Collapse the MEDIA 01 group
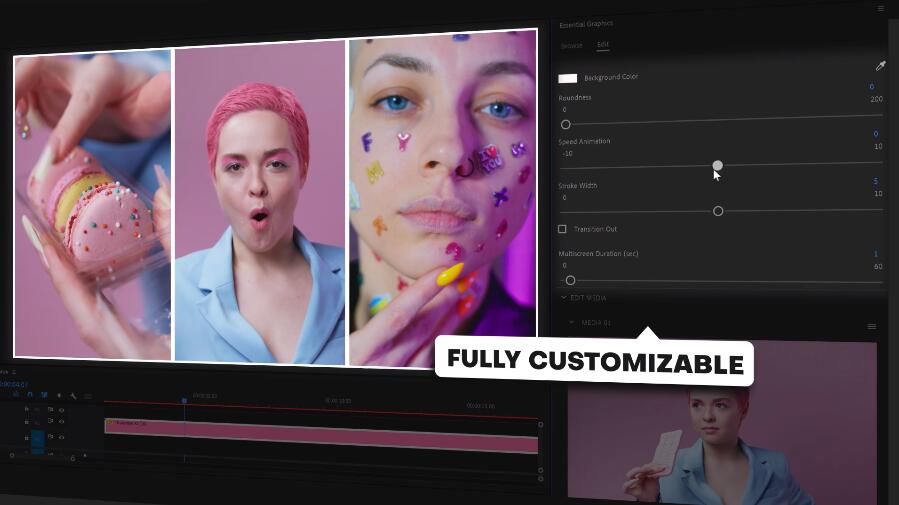 pyautogui.click(x=572, y=322)
